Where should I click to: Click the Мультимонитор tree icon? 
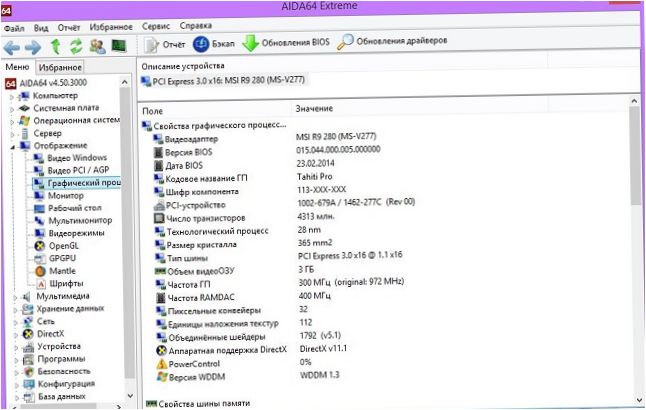pyautogui.click(x=40, y=221)
